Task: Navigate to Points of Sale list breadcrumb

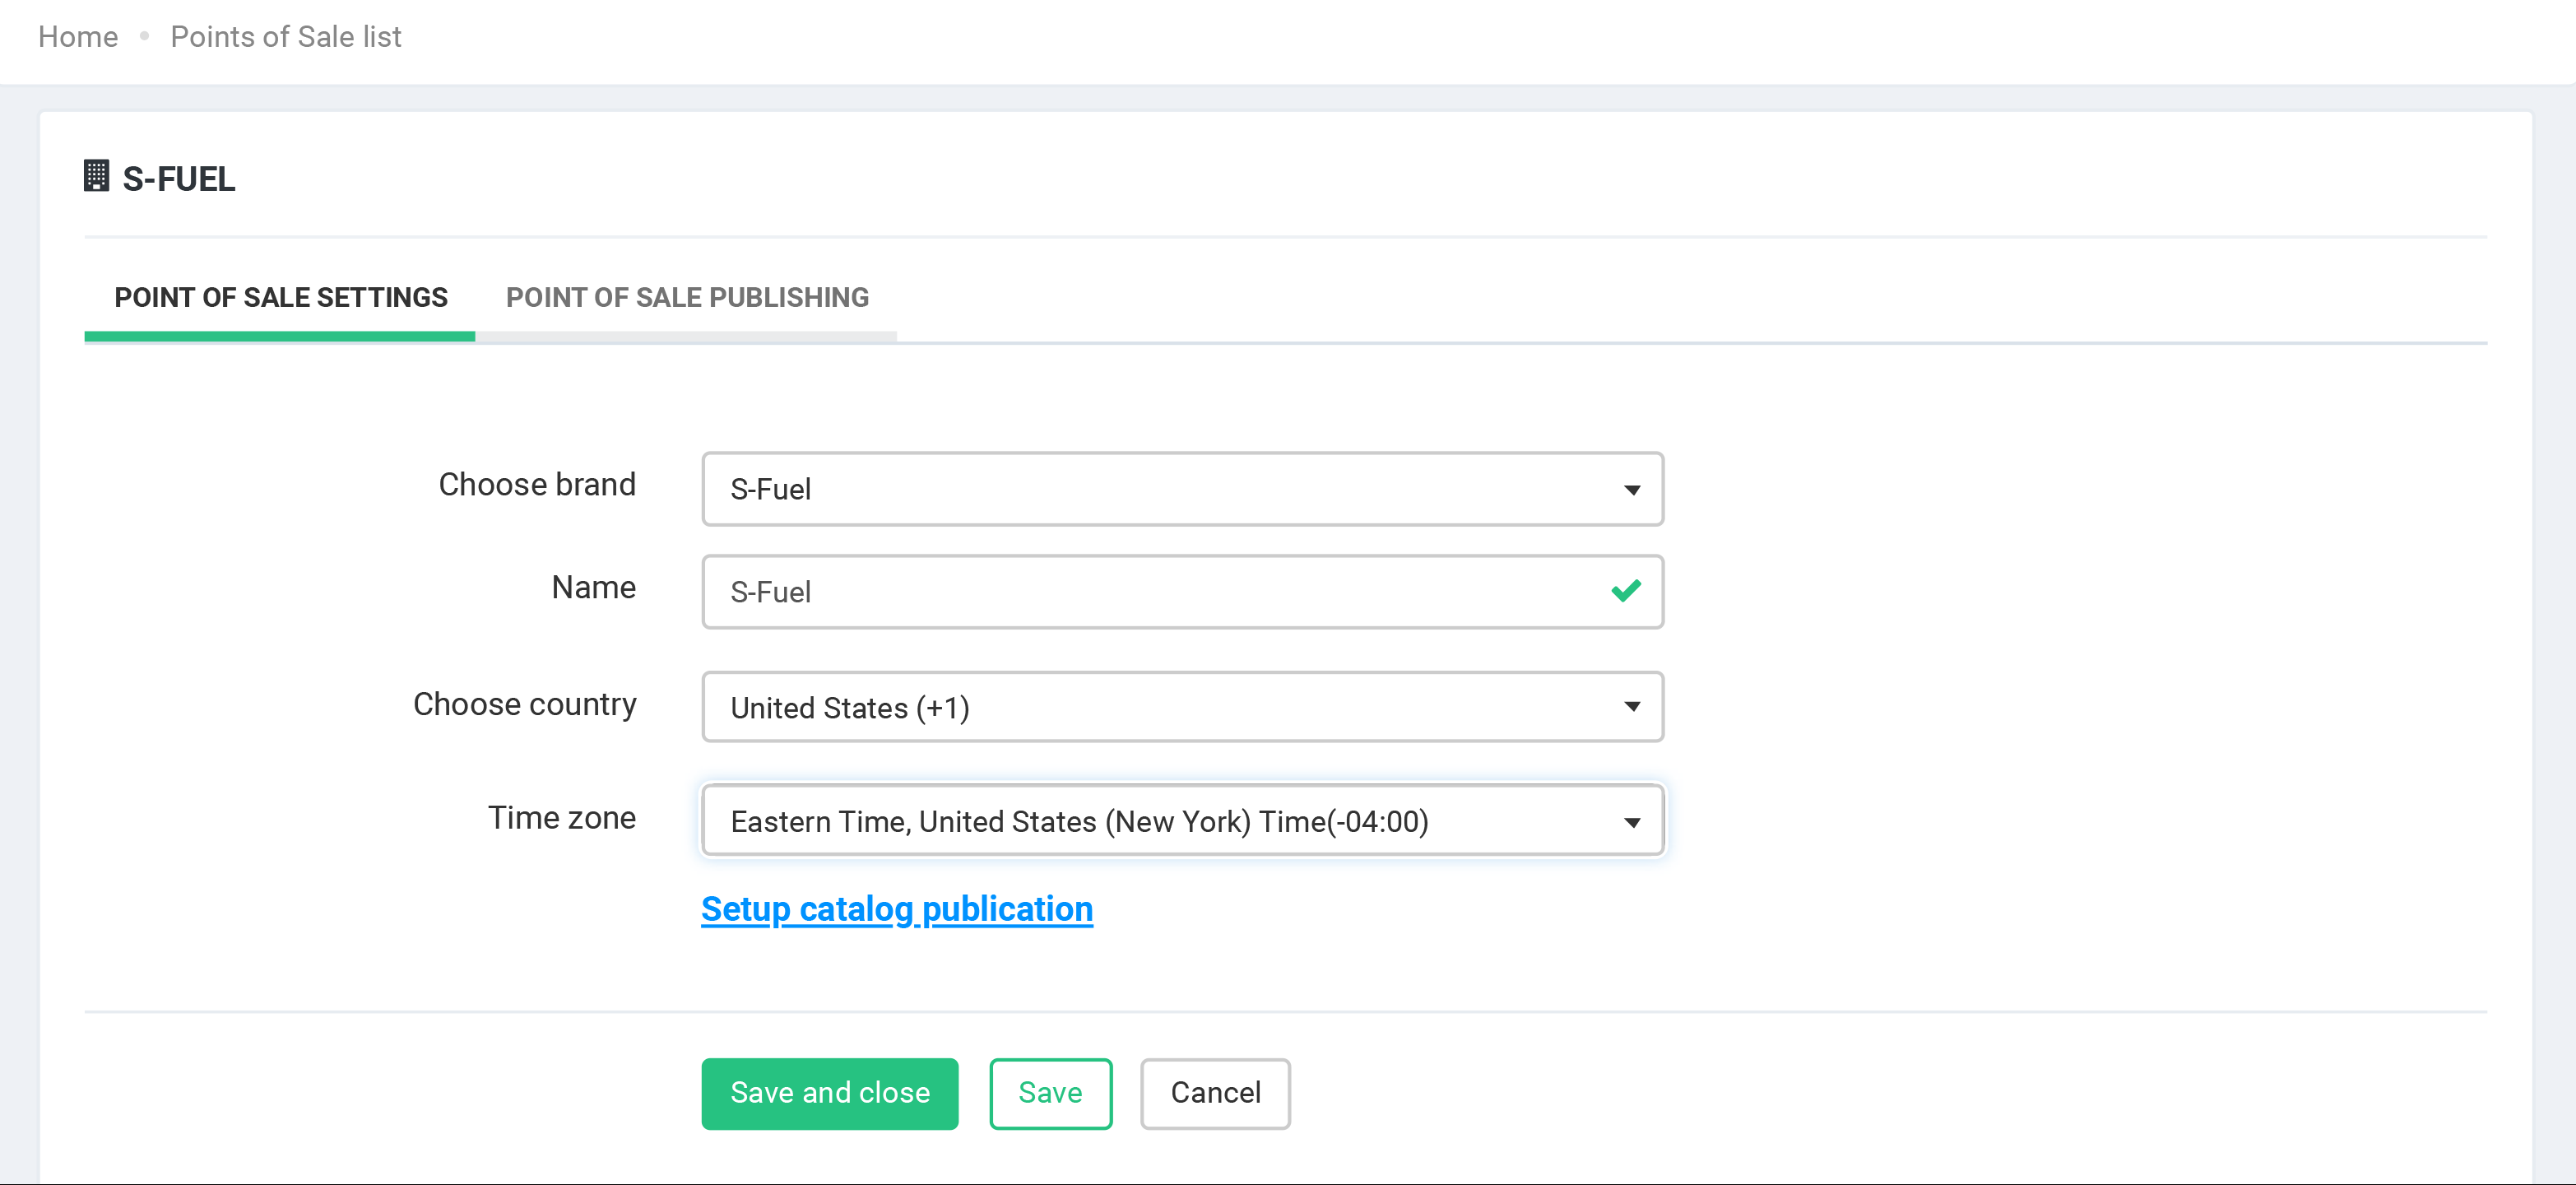Action: pyautogui.click(x=285, y=37)
